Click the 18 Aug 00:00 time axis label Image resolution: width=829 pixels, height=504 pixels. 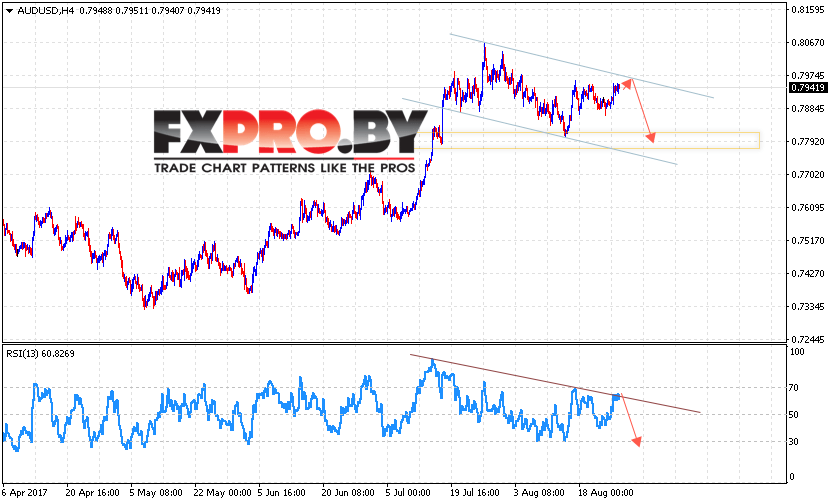pyautogui.click(x=606, y=493)
